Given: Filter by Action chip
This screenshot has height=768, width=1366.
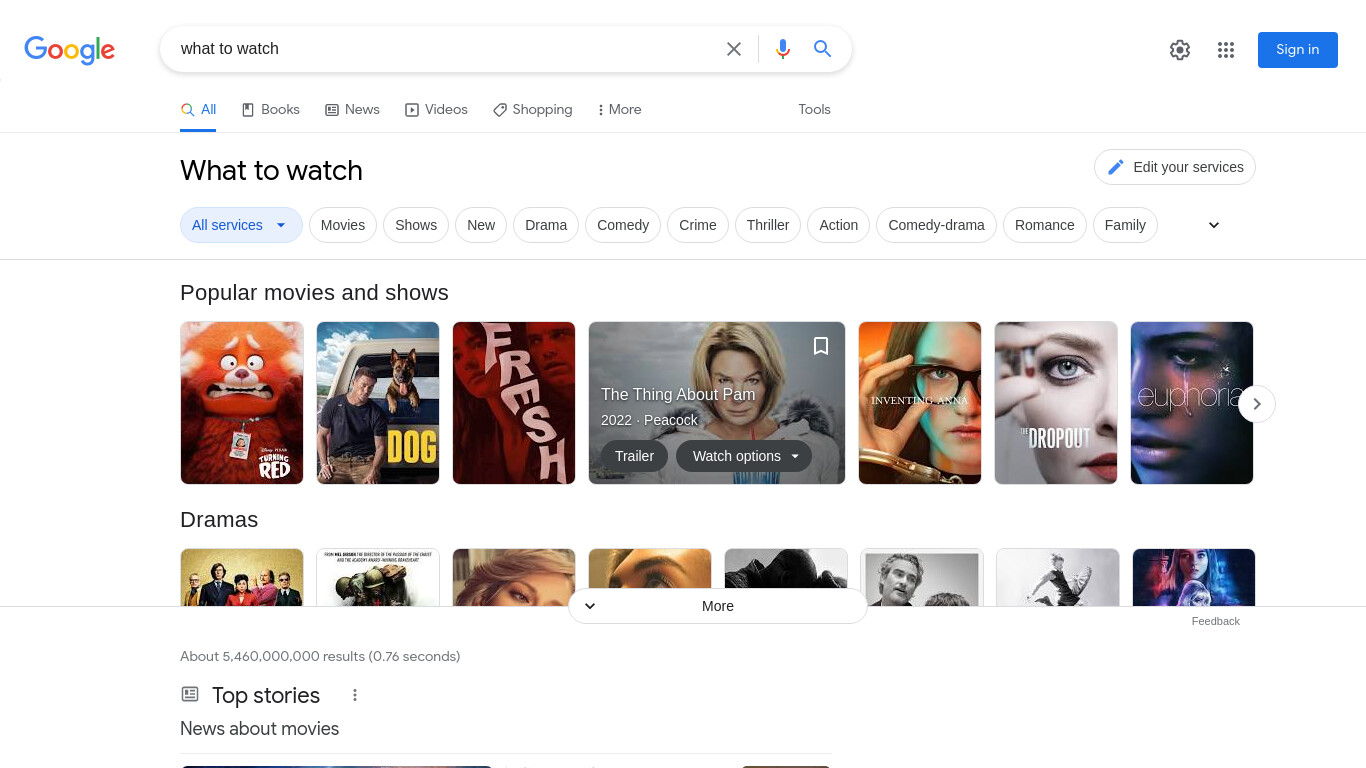Looking at the screenshot, I should [x=839, y=225].
